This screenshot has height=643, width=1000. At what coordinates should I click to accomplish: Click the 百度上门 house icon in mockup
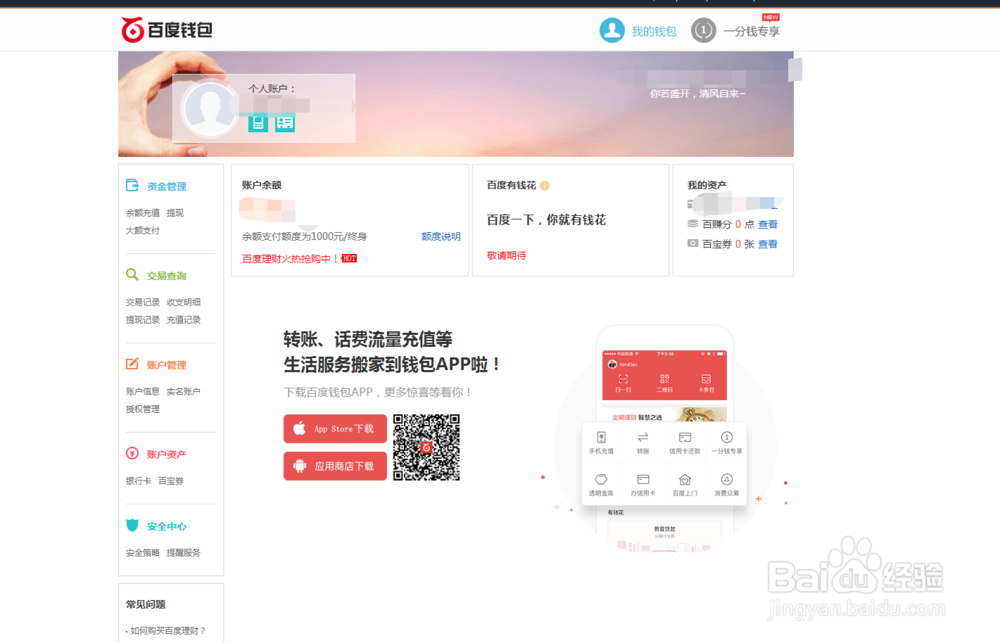click(x=685, y=480)
